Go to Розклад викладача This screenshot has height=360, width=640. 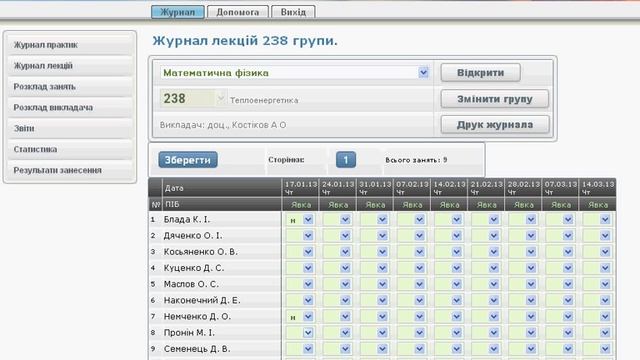pos(70,107)
